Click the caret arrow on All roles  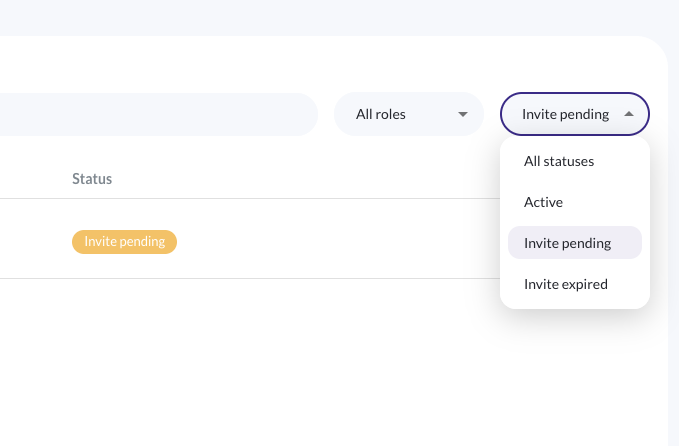click(463, 115)
